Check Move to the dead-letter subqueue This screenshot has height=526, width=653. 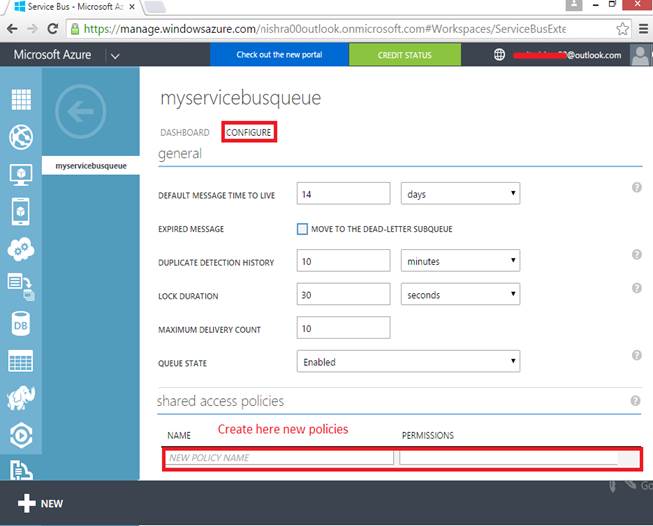pyautogui.click(x=302, y=229)
